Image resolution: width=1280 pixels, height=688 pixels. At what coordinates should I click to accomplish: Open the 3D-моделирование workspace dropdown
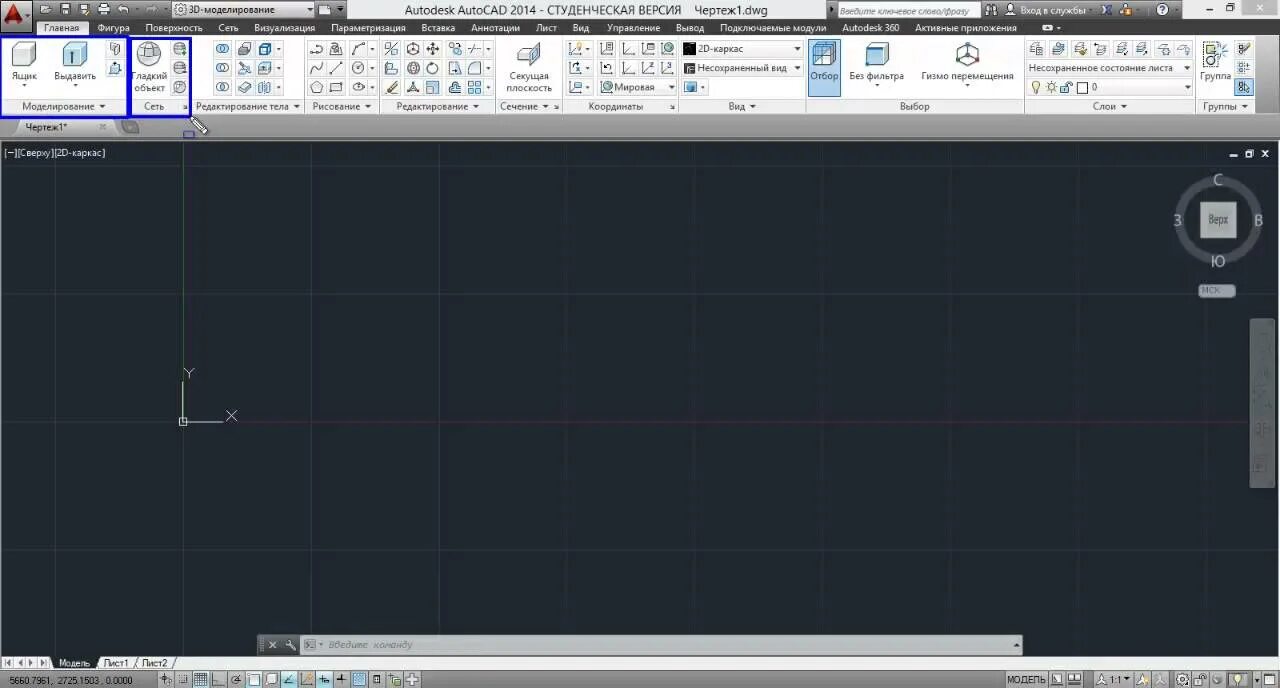245,9
